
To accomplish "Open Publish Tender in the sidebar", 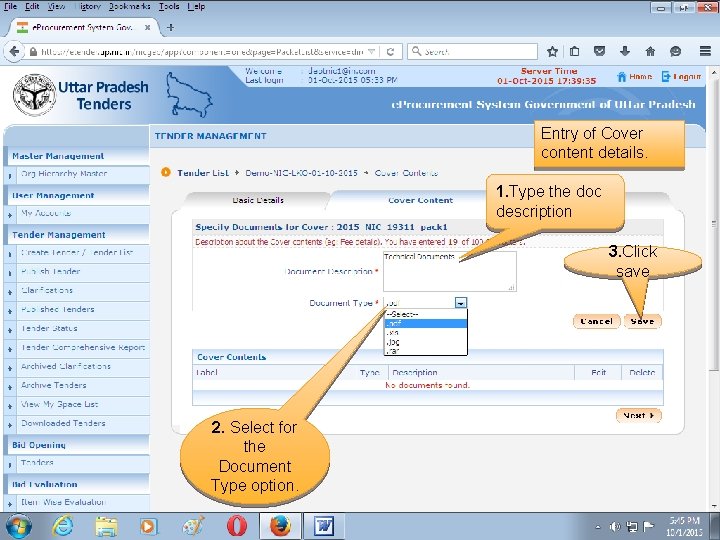I will click(51, 271).
